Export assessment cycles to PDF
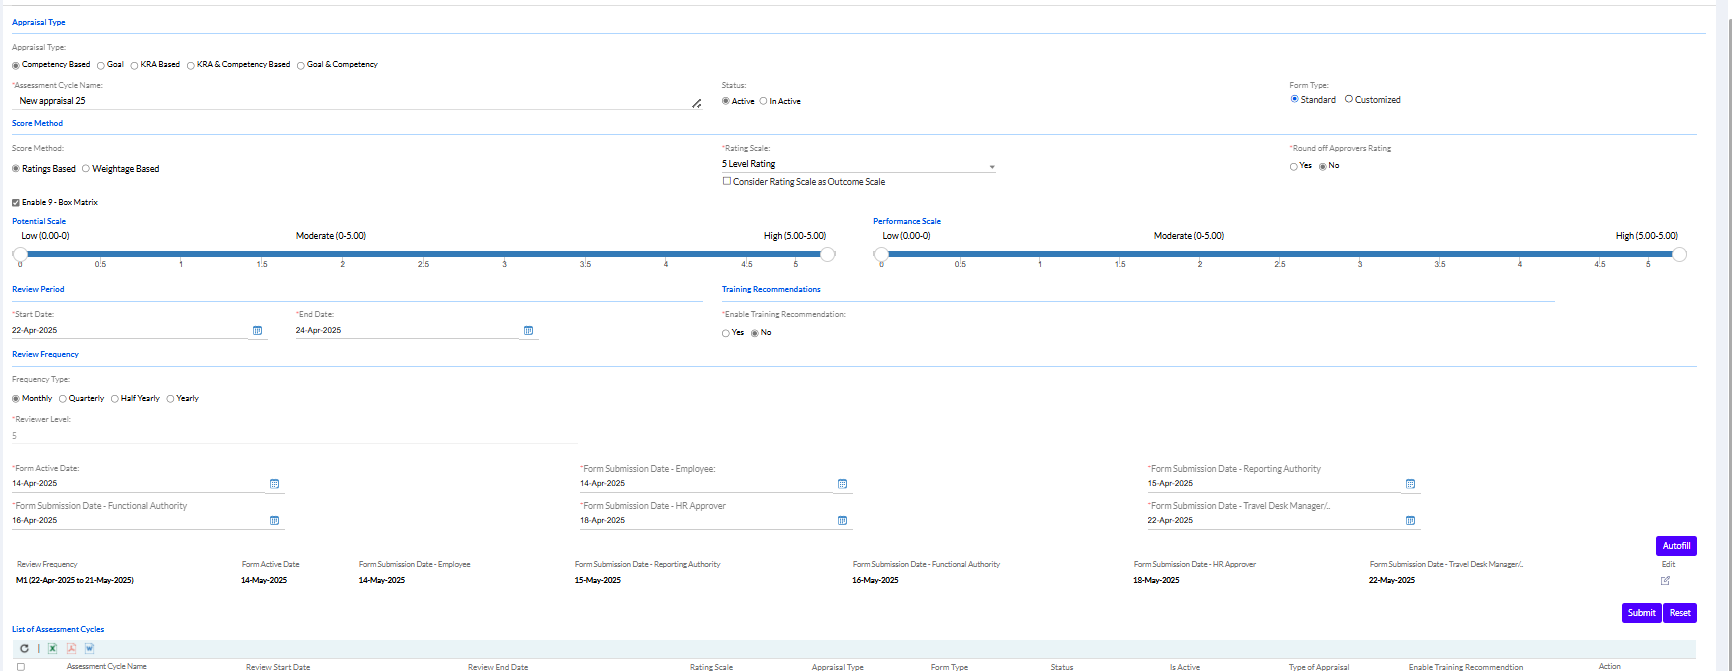Image resolution: width=1732 pixels, height=671 pixels. (x=71, y=649)
